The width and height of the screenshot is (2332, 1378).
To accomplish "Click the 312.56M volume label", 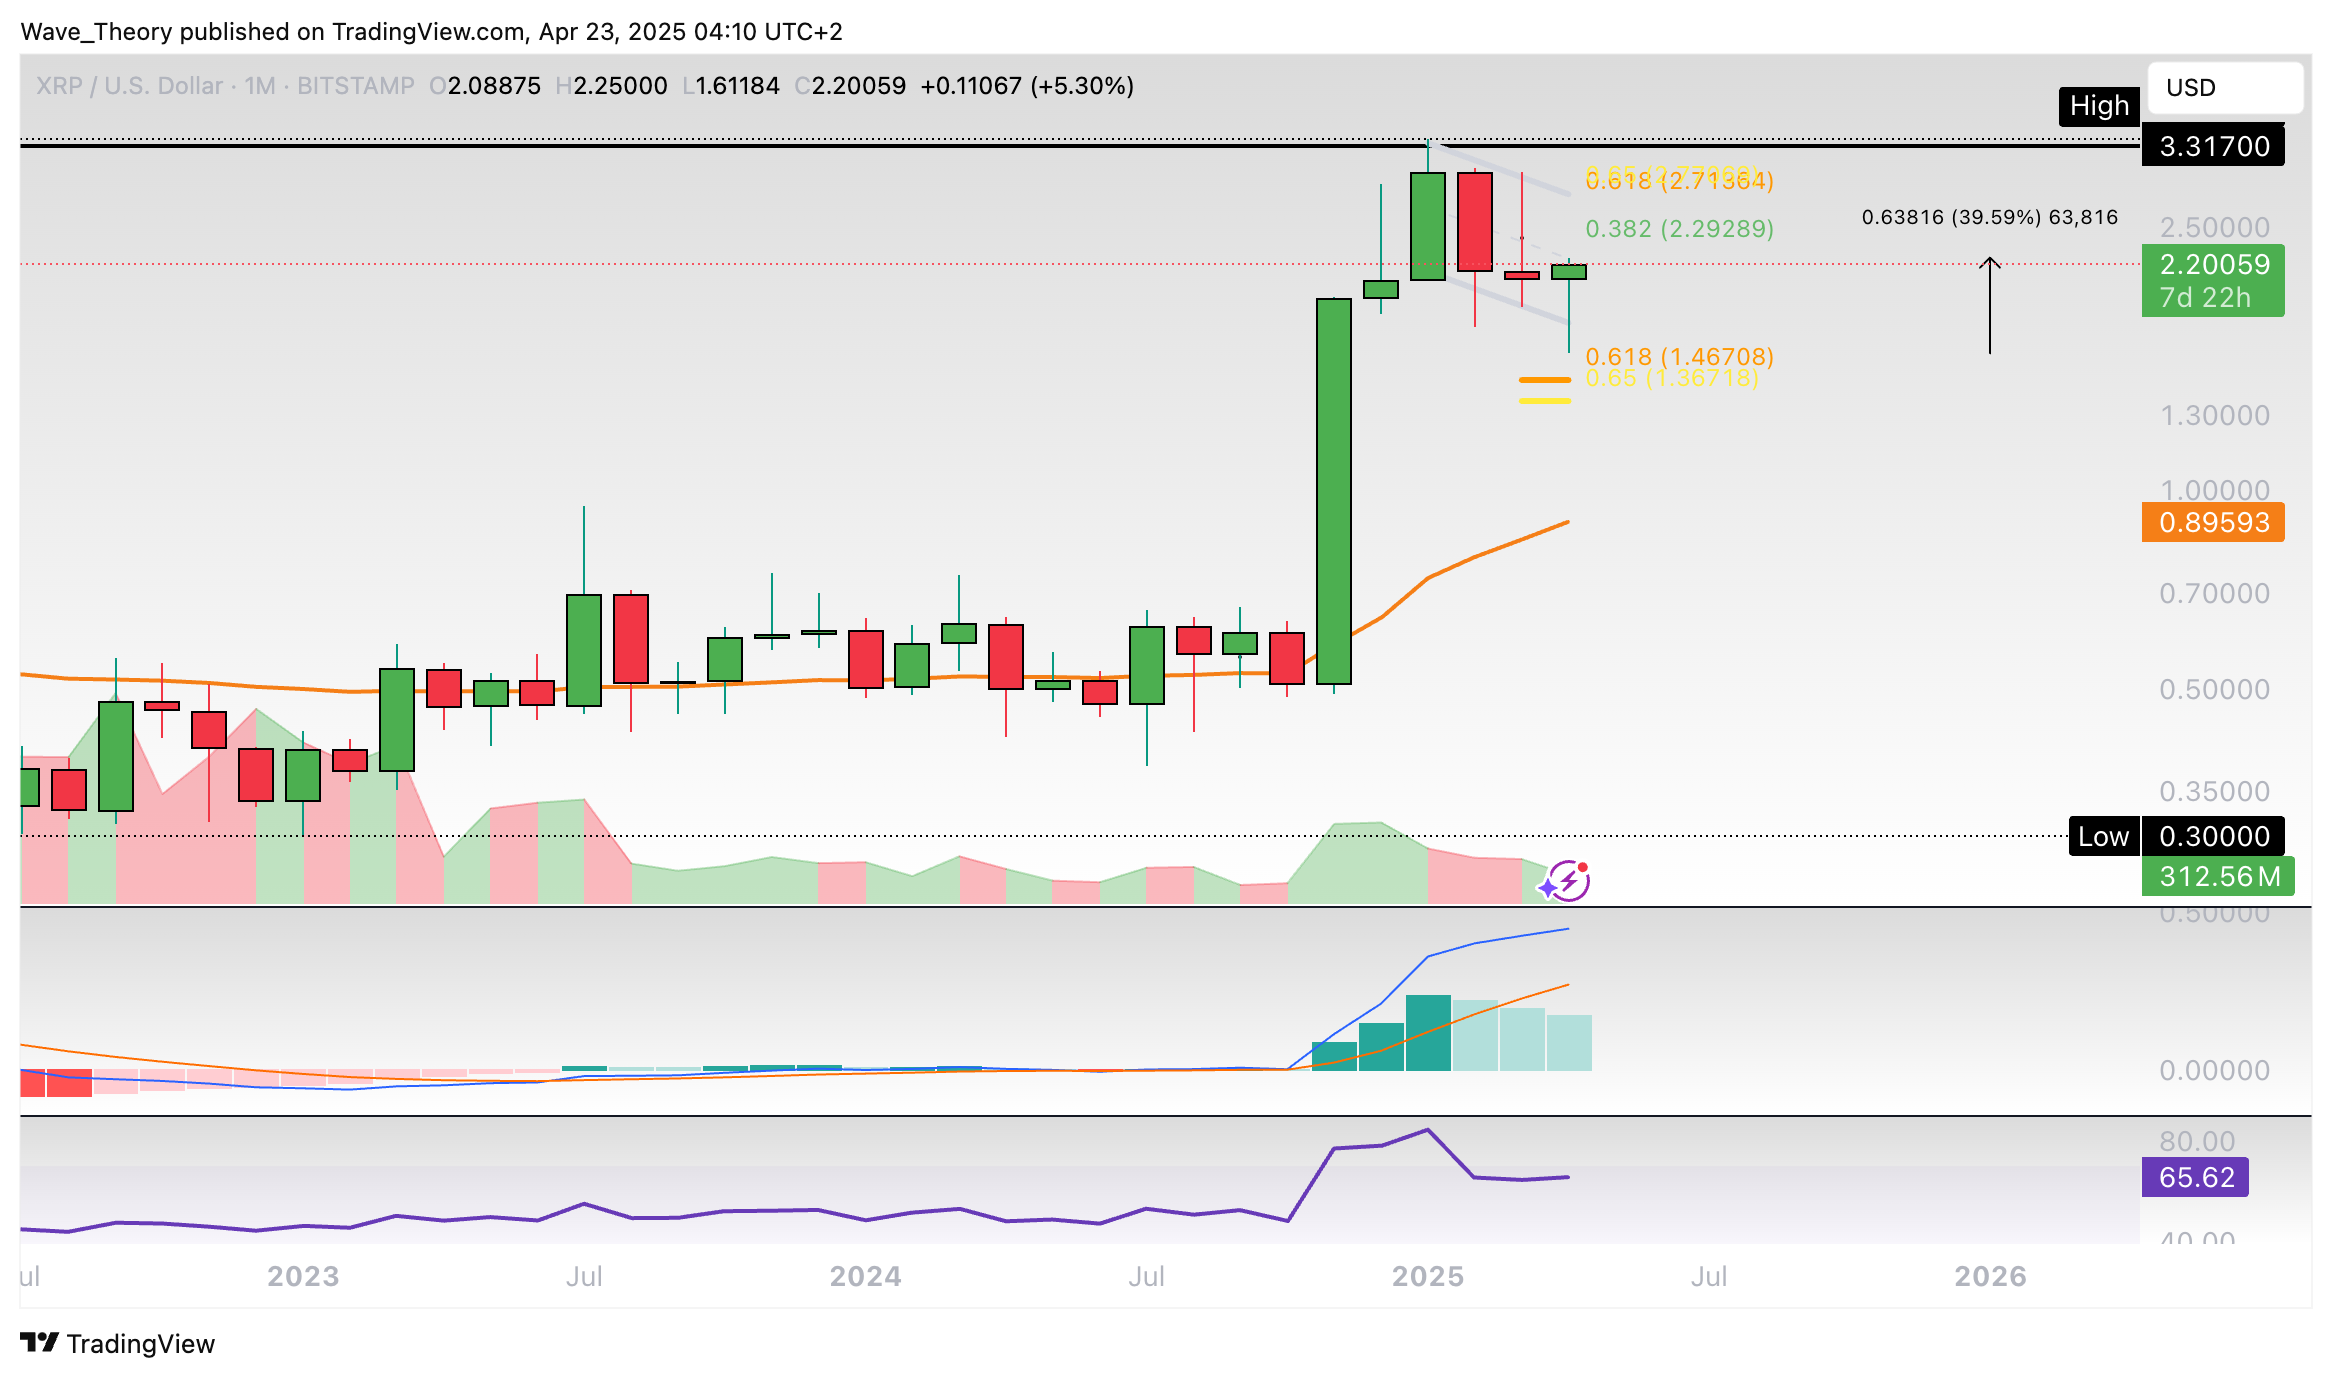I will [2218, 877].
